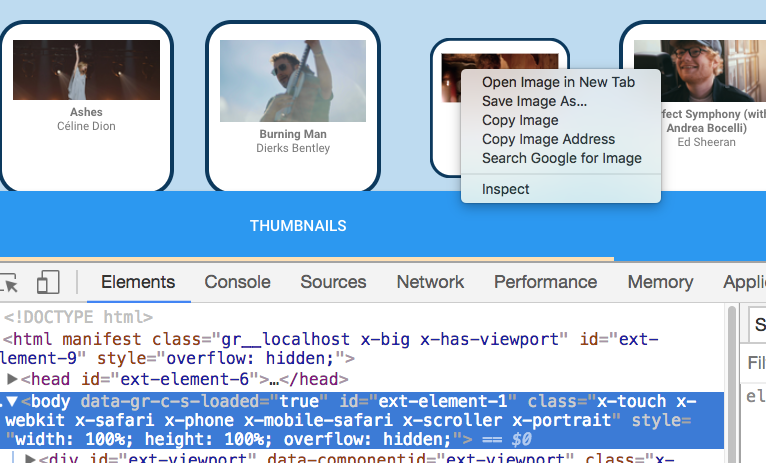Click the Ashes Céline Dion thumbnail image
766x463 pixels.
click(86, 70)
